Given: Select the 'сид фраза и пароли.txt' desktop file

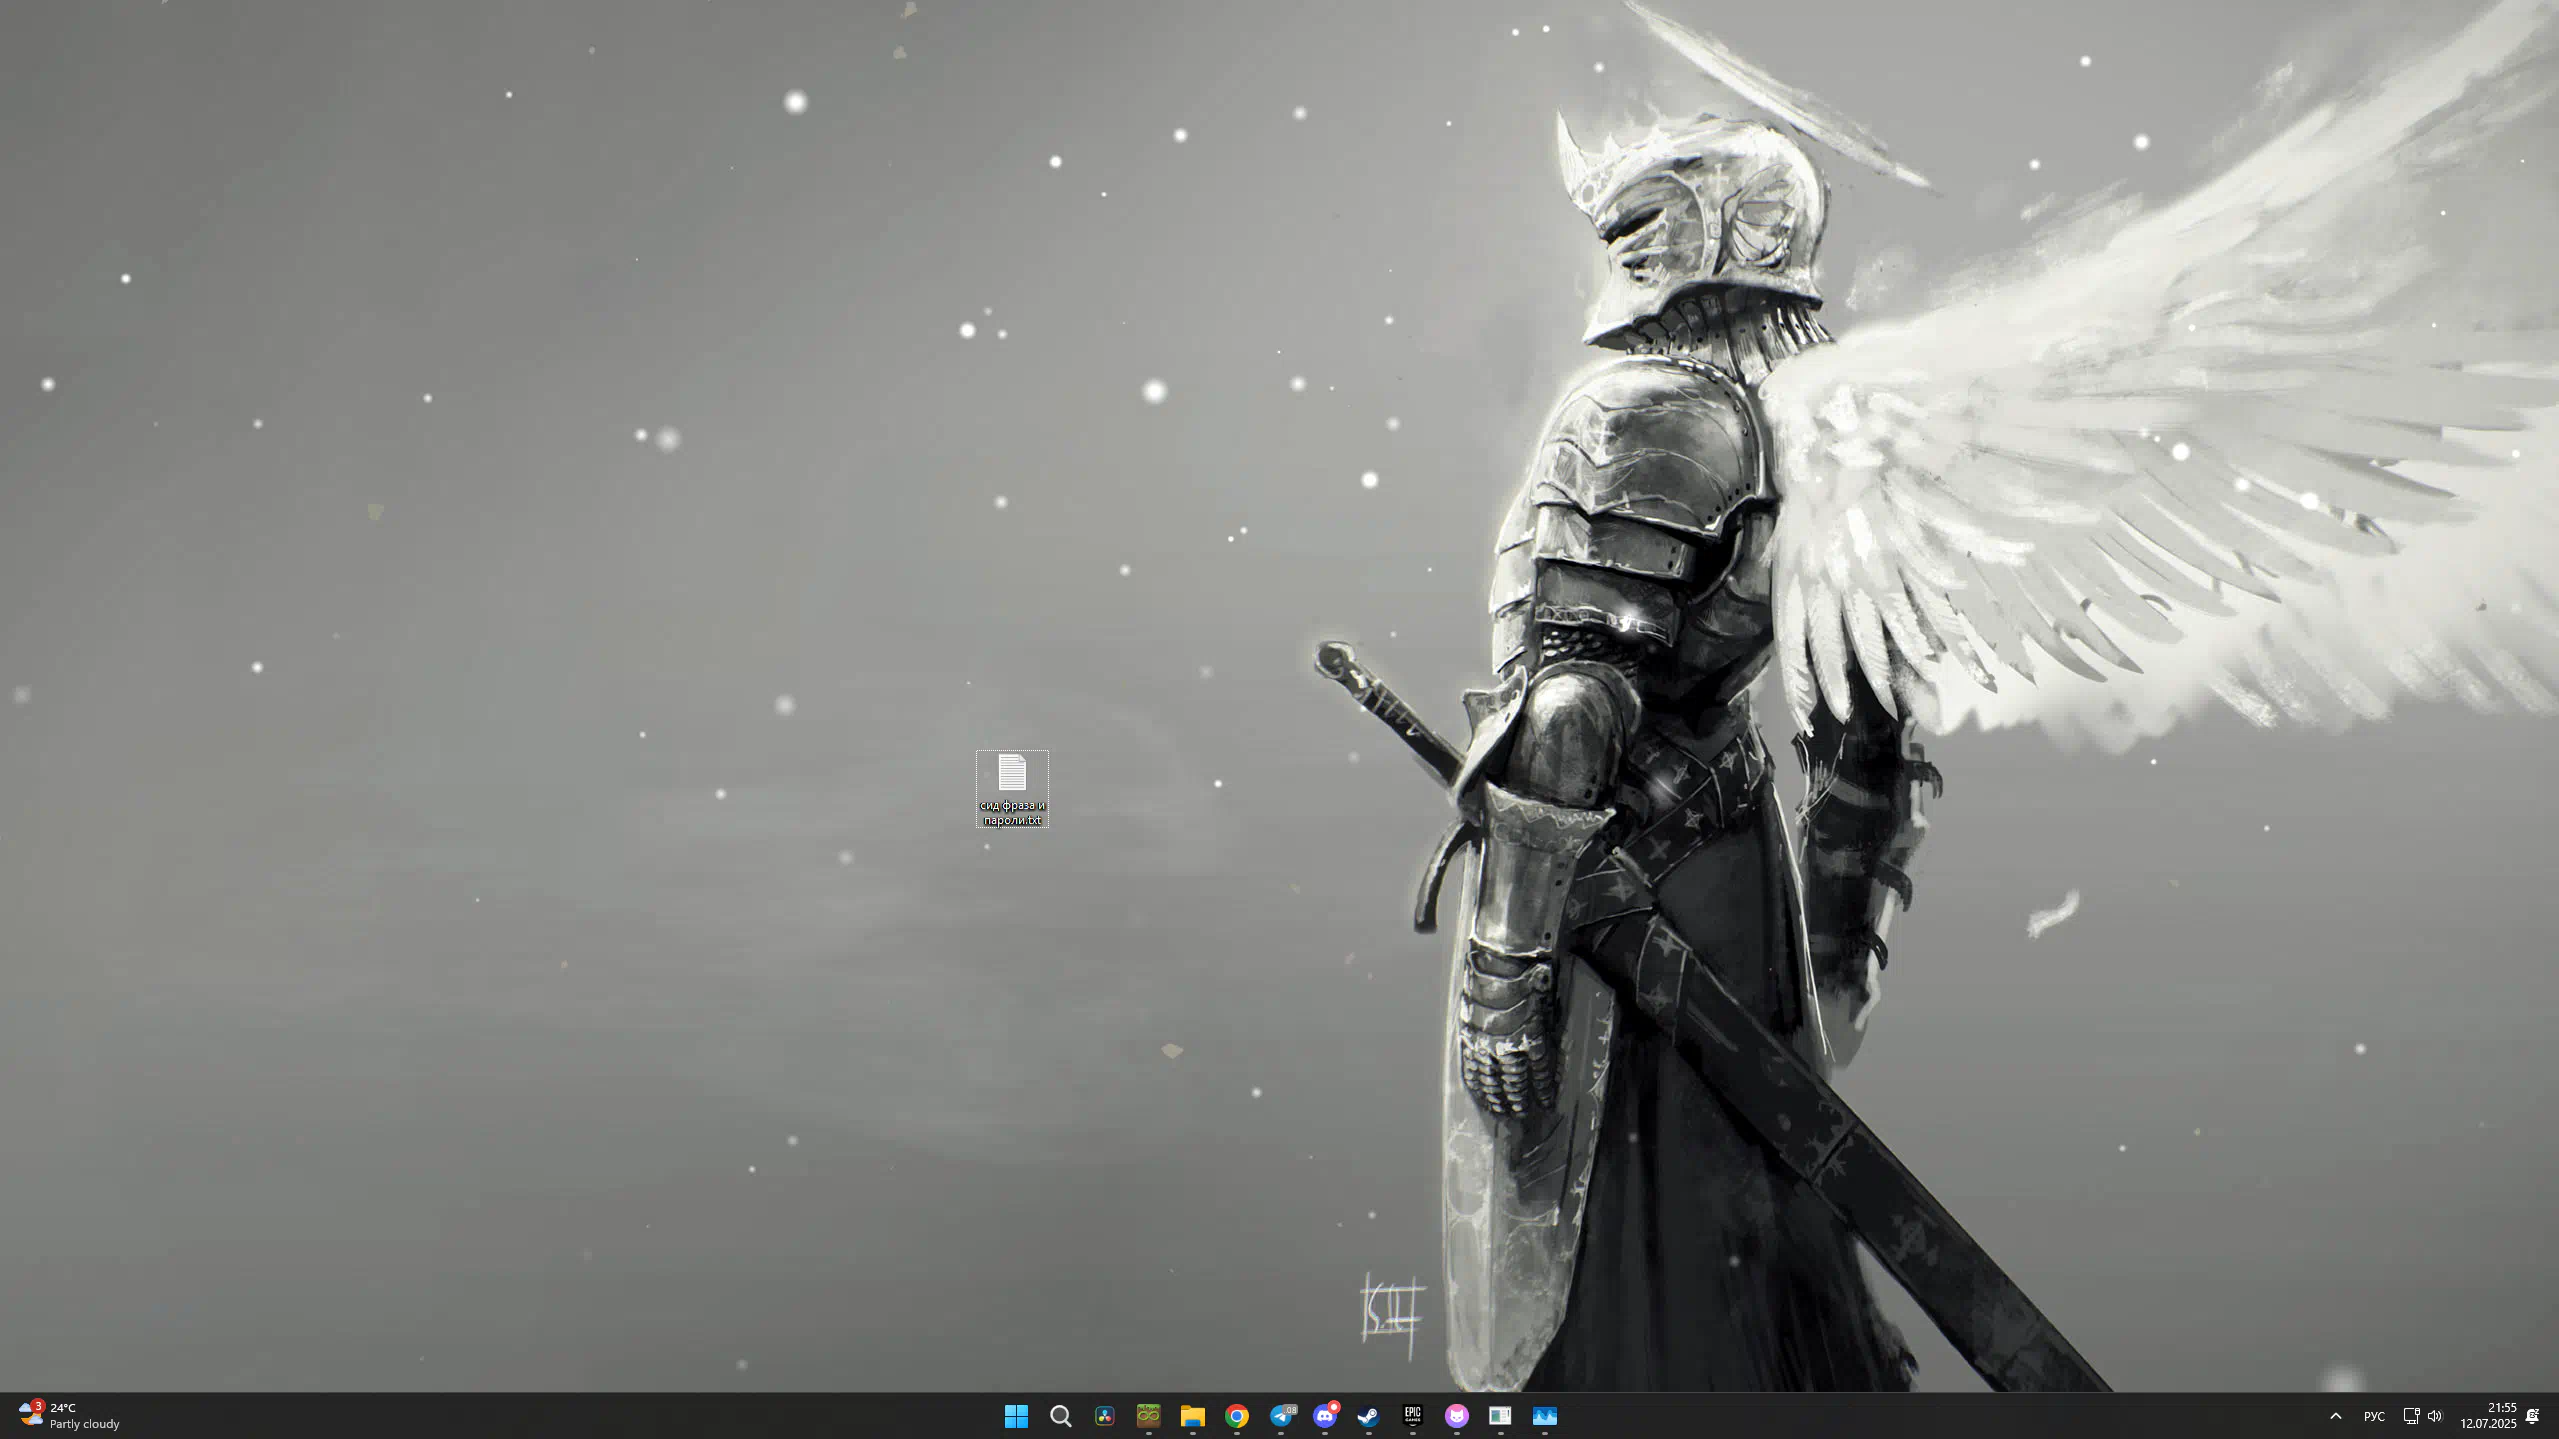Looking at the screenshot, I should click(1012, 789).
